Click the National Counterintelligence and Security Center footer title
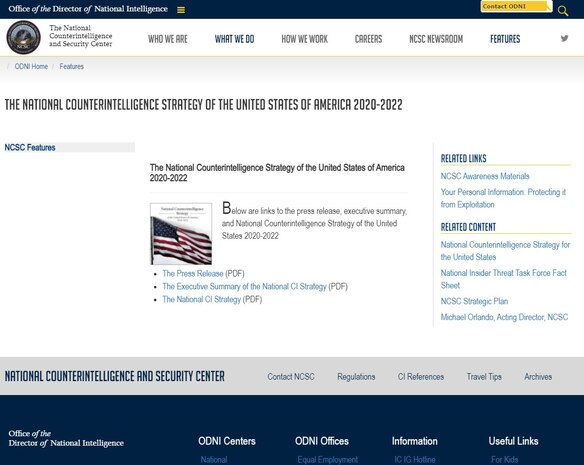The width and height of the screenshot is (584, 465). [115, 376]
